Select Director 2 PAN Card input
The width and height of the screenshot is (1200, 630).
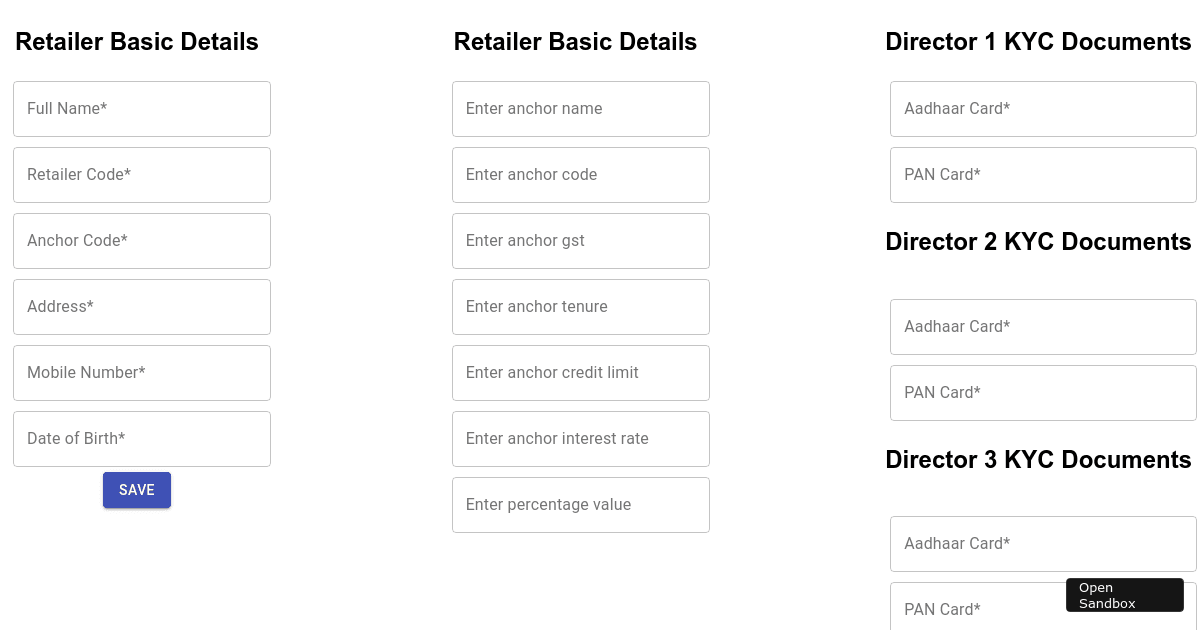click(1042, 393)
